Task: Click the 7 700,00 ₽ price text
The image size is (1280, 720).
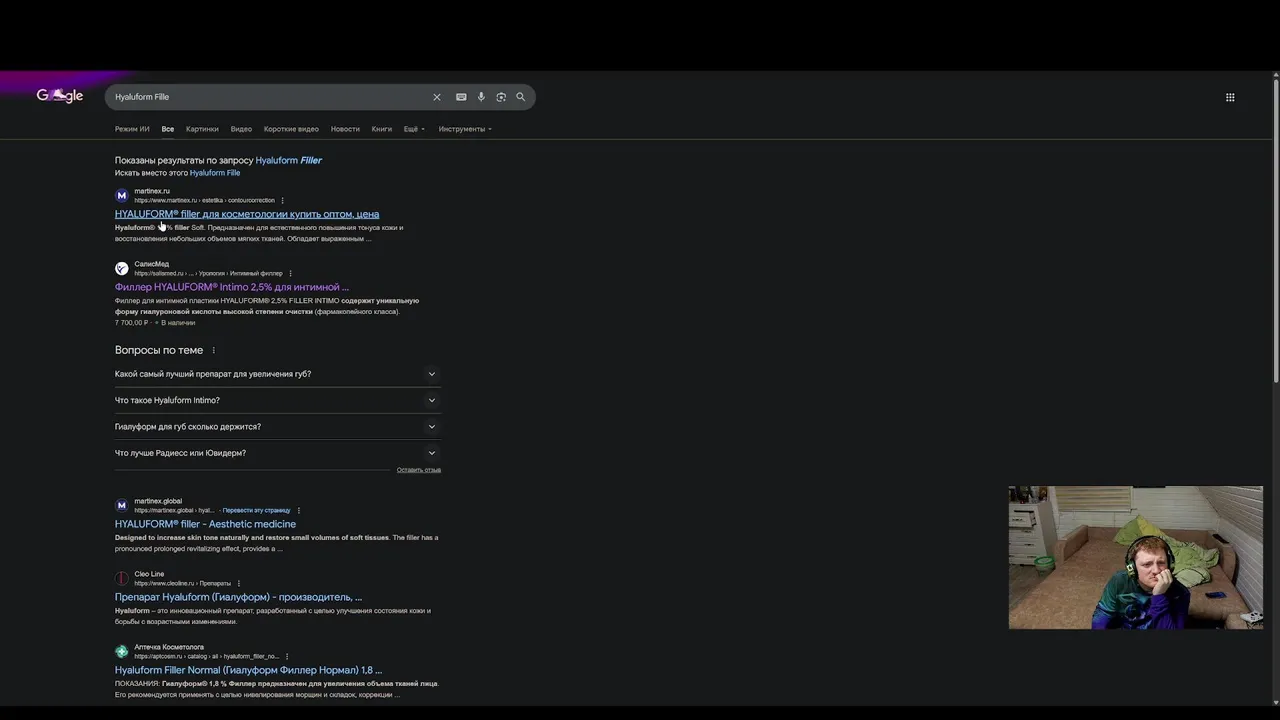Action: coord(131,323)
